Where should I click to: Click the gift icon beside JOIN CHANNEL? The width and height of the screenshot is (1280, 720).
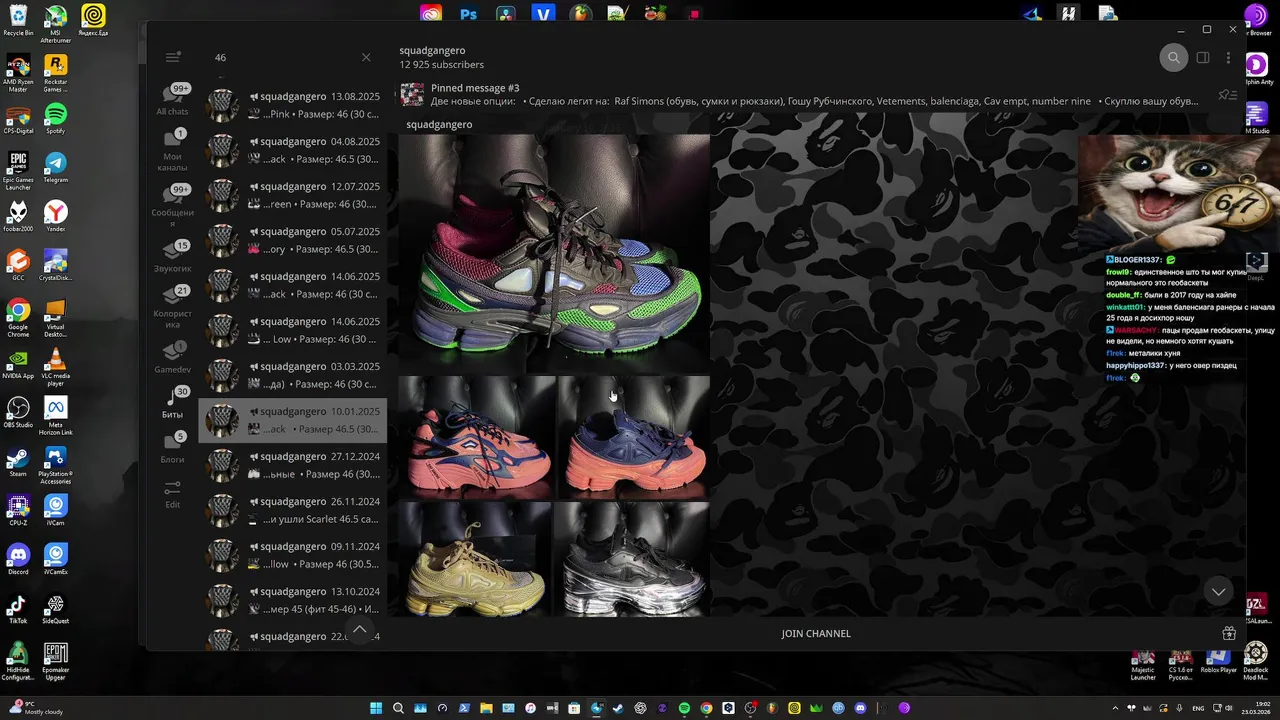click(1229, 633)
